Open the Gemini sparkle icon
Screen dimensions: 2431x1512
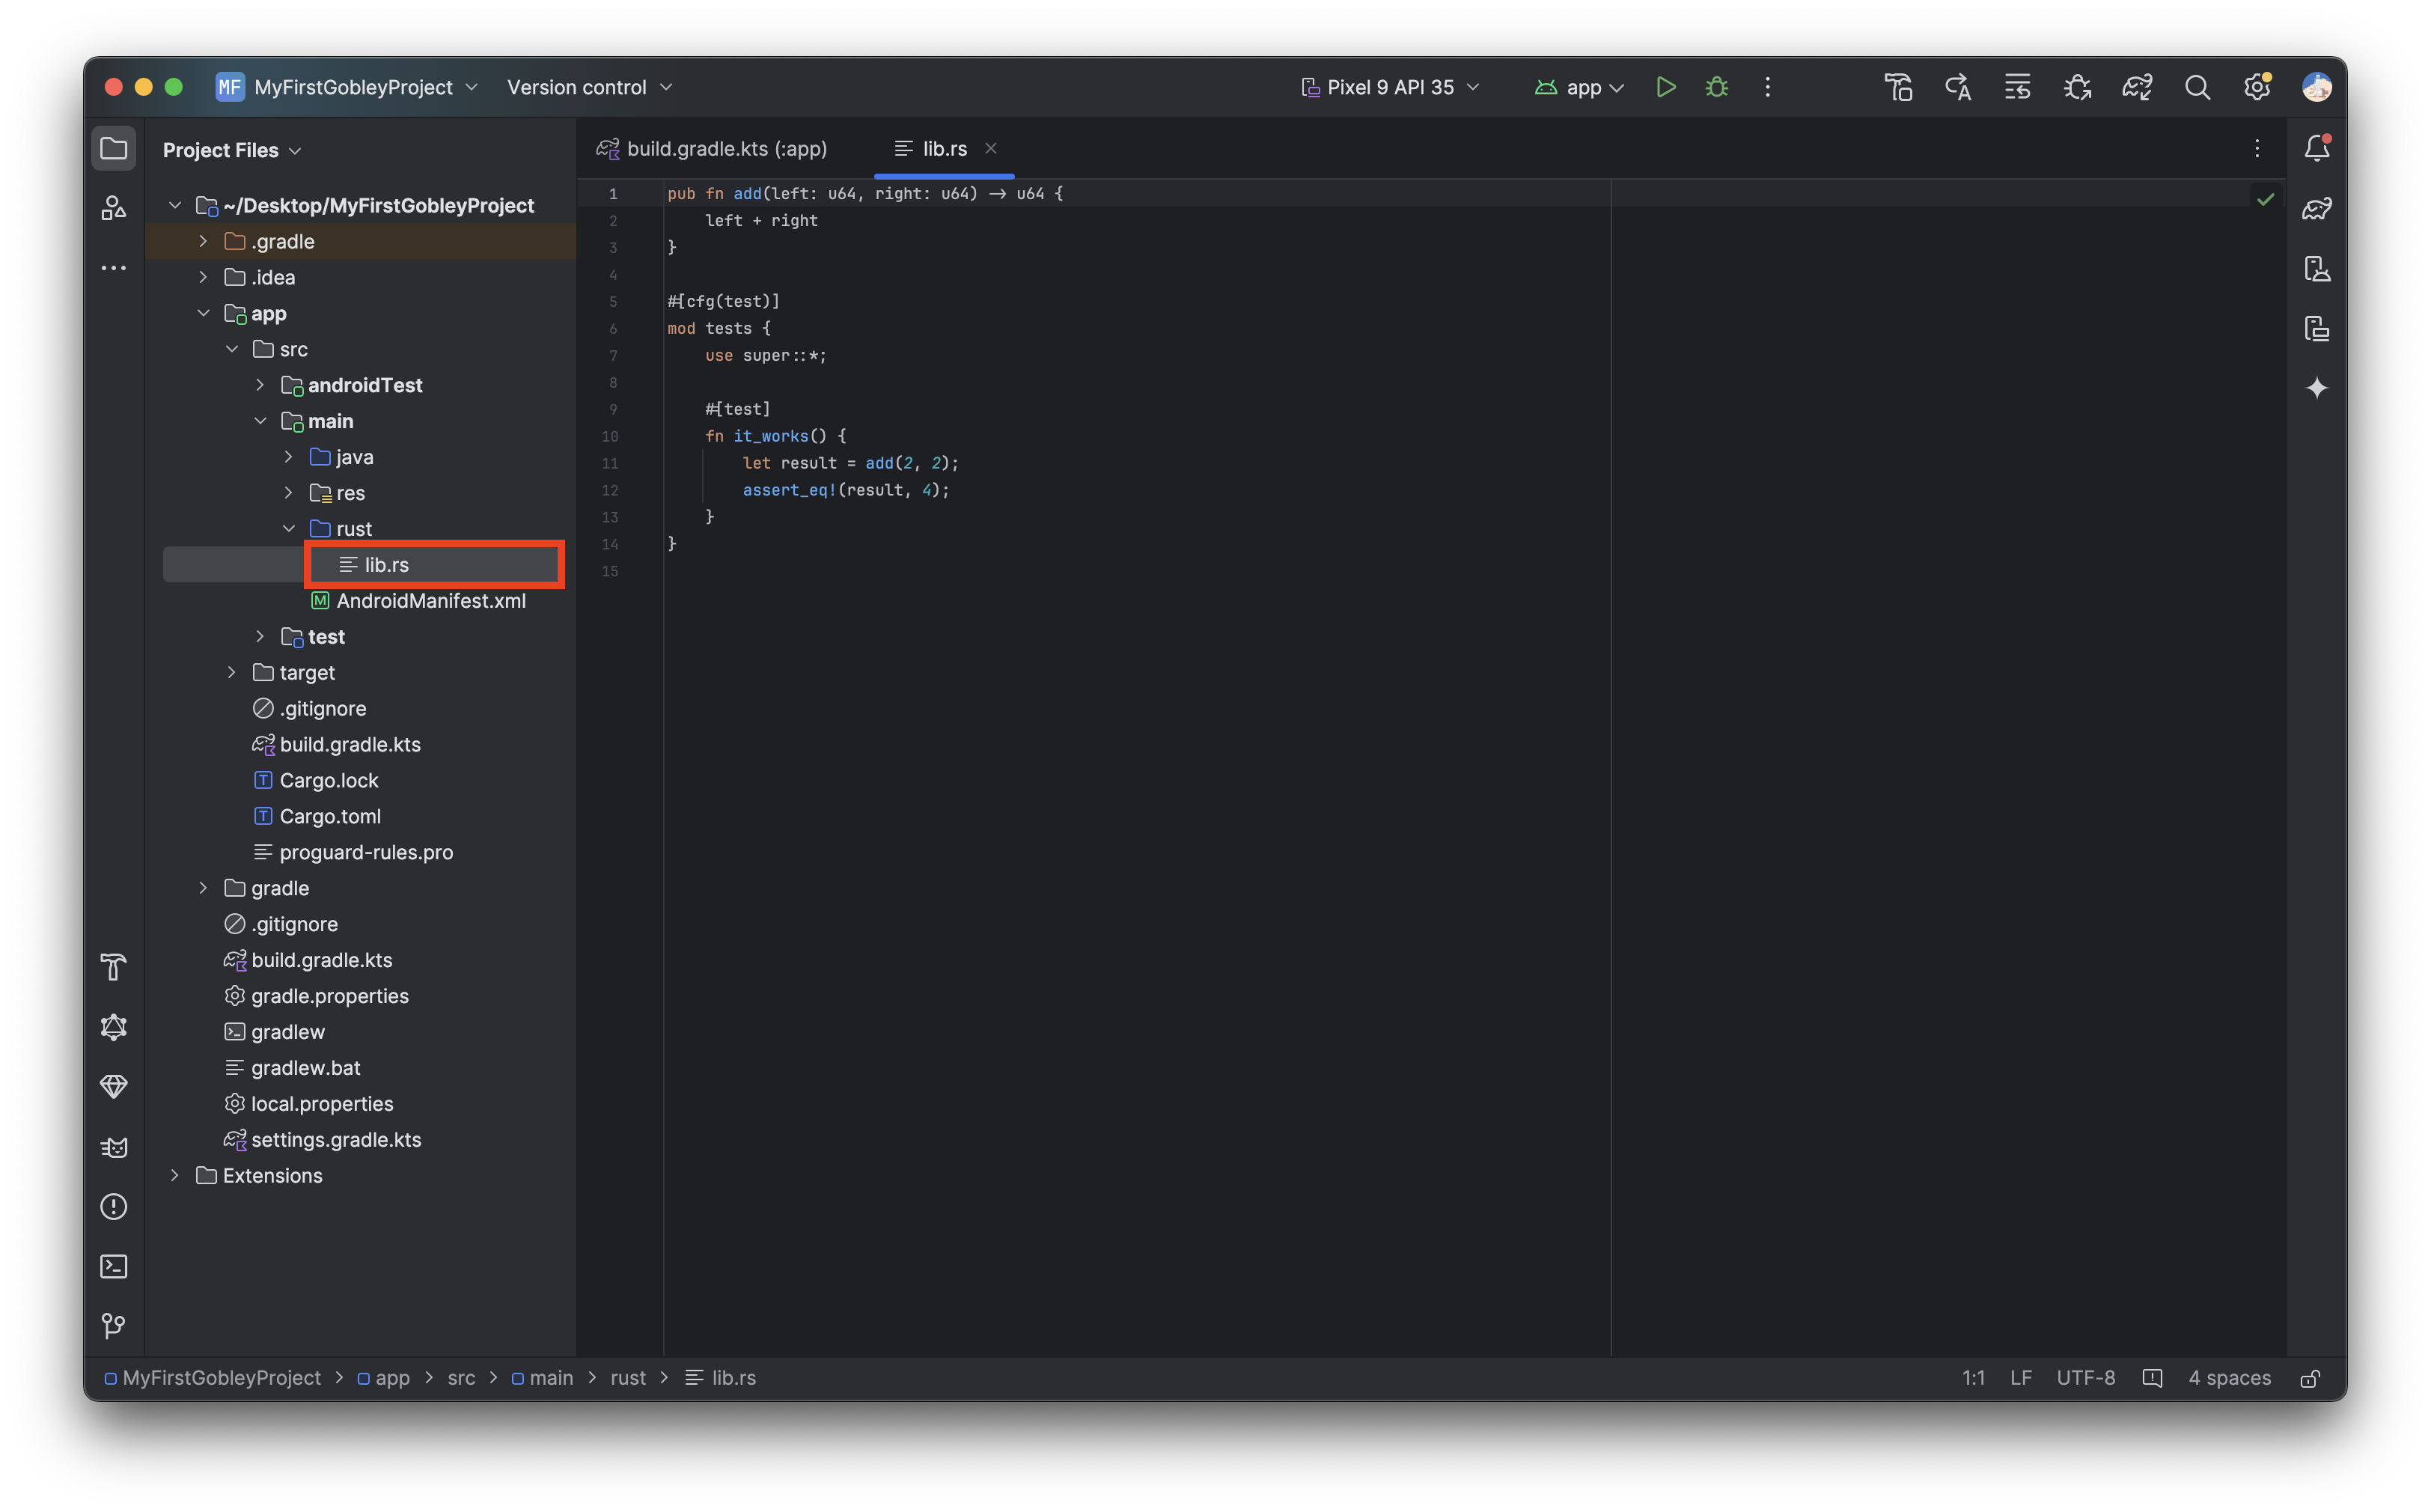pyautogui.click(x=2316, y=388)
